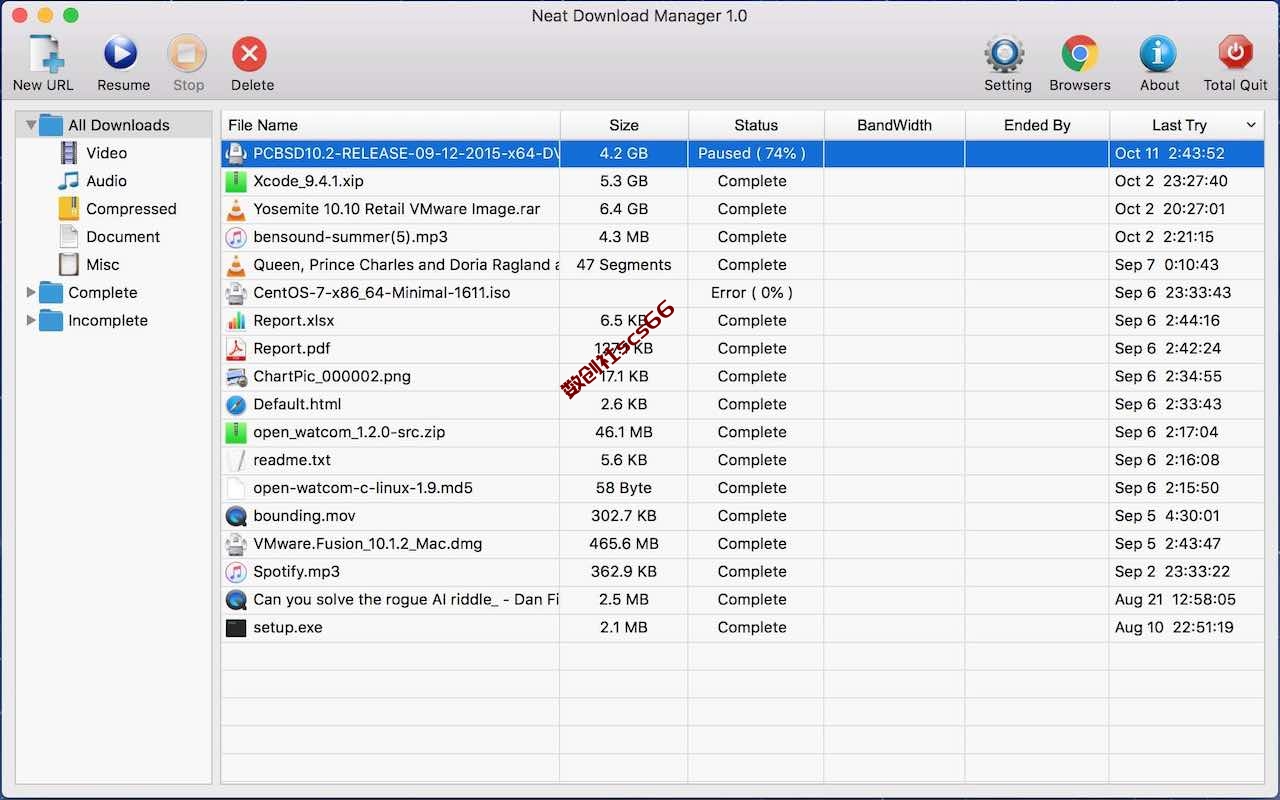The width and height of the screenshot is (1280, 800).
Task: Click the PDF icon of Report.pdf
Action: 236,349
